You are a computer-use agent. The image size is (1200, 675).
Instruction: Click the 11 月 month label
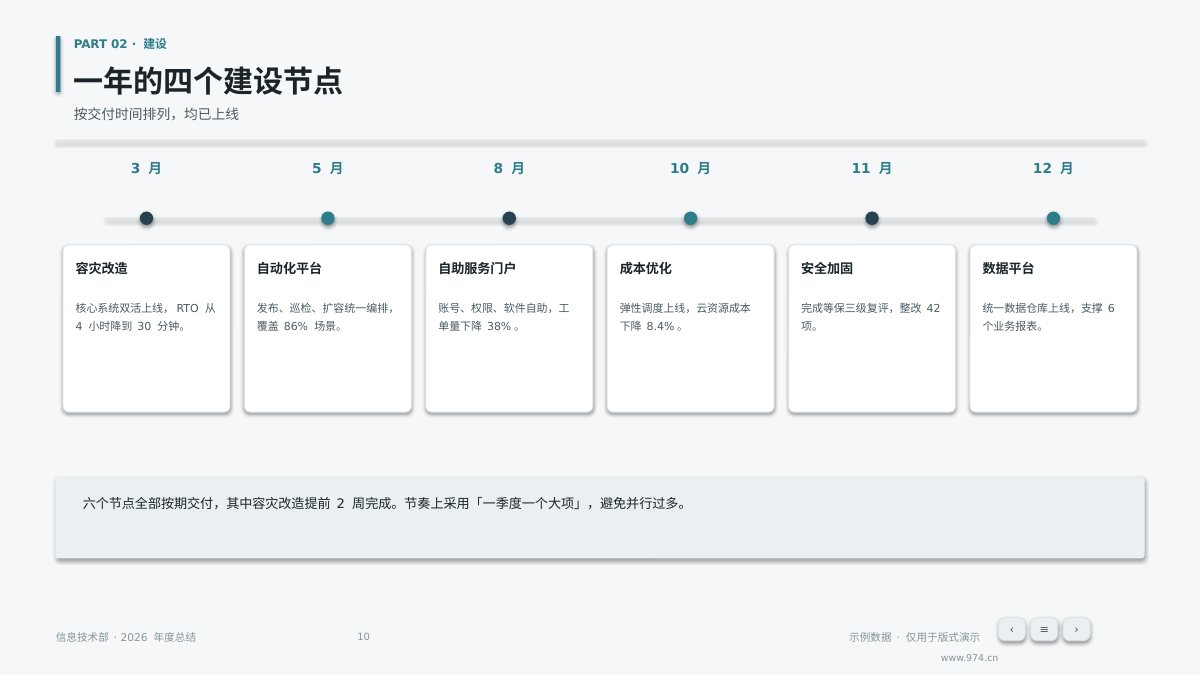coord(872,168)
